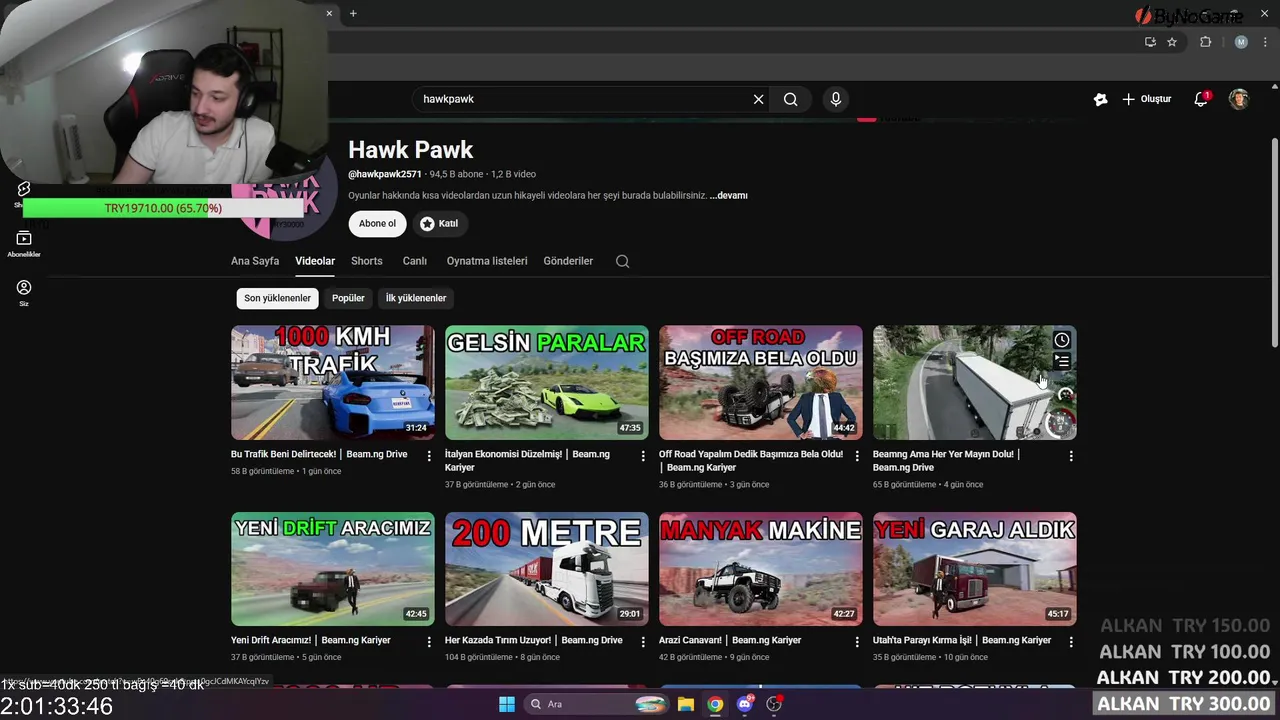Open Gelsin Paralar thumbnail

[547, 383]
